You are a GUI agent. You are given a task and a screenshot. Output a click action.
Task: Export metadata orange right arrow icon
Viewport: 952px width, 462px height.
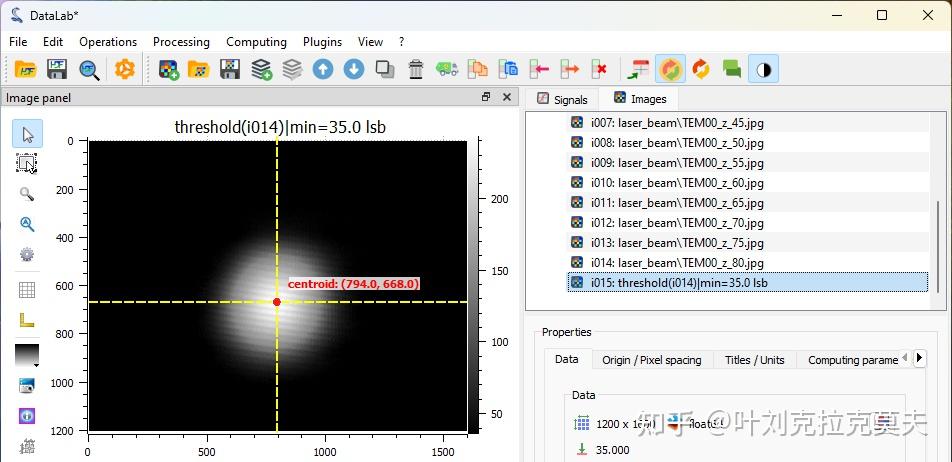[570, 69]
